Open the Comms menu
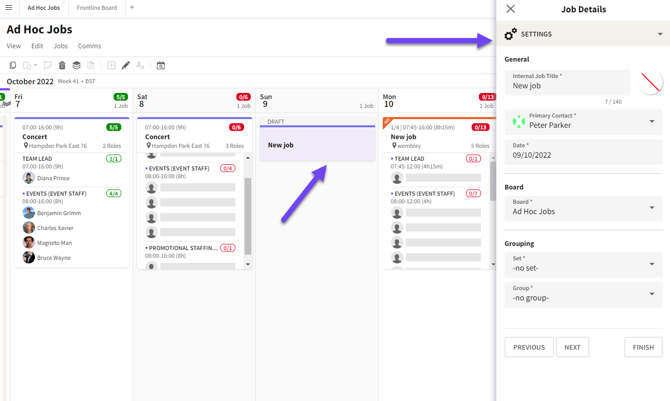The height and width of the screenshot is (401, 670). [89, 46]
